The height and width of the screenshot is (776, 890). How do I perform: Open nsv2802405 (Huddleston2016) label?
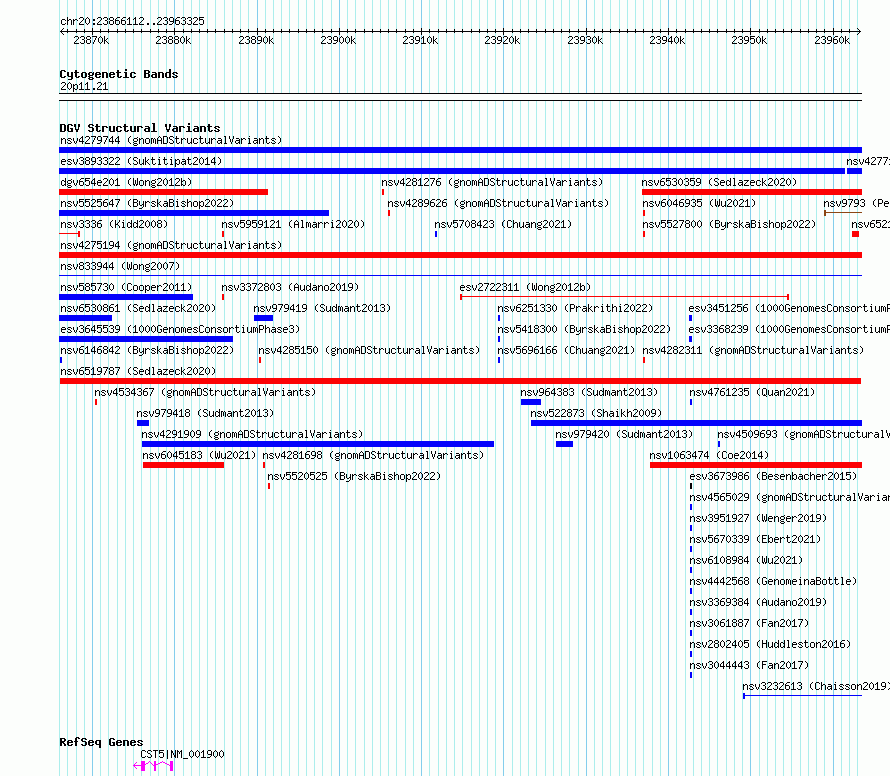[770, 644]
